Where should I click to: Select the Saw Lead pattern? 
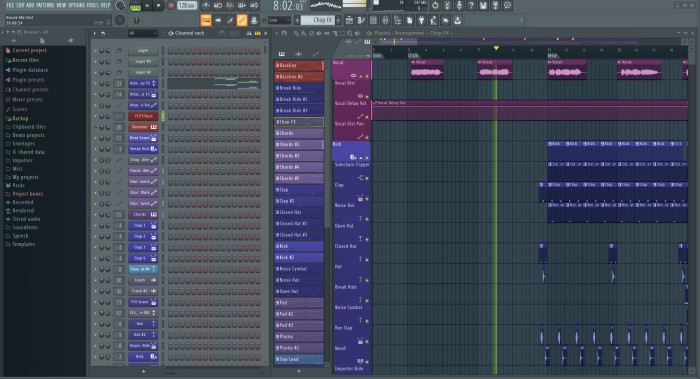tap(299, 359)
